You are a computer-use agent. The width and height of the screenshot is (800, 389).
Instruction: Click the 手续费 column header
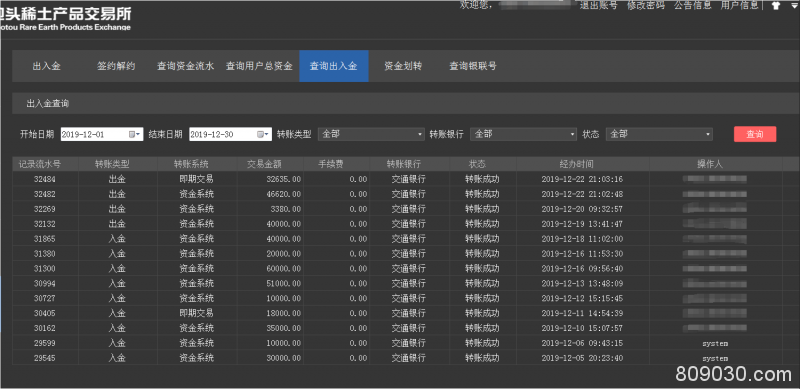click(x=337, y=164)
